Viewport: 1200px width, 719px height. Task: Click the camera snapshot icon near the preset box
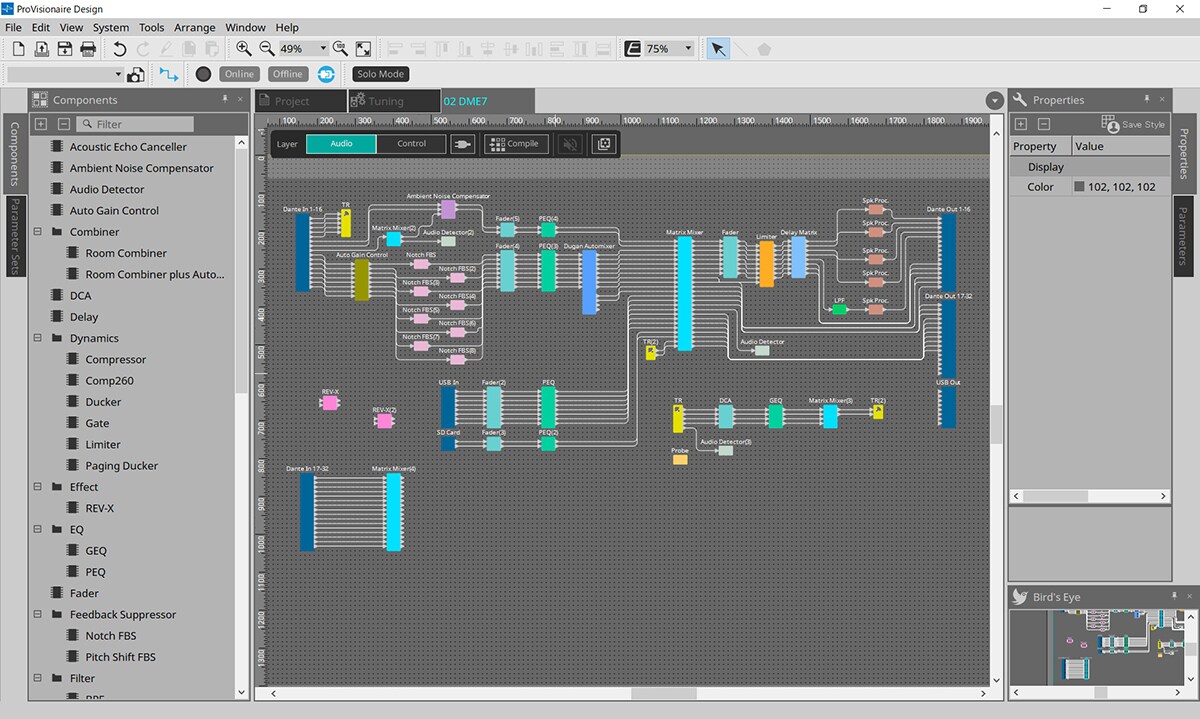coord(136,73)
